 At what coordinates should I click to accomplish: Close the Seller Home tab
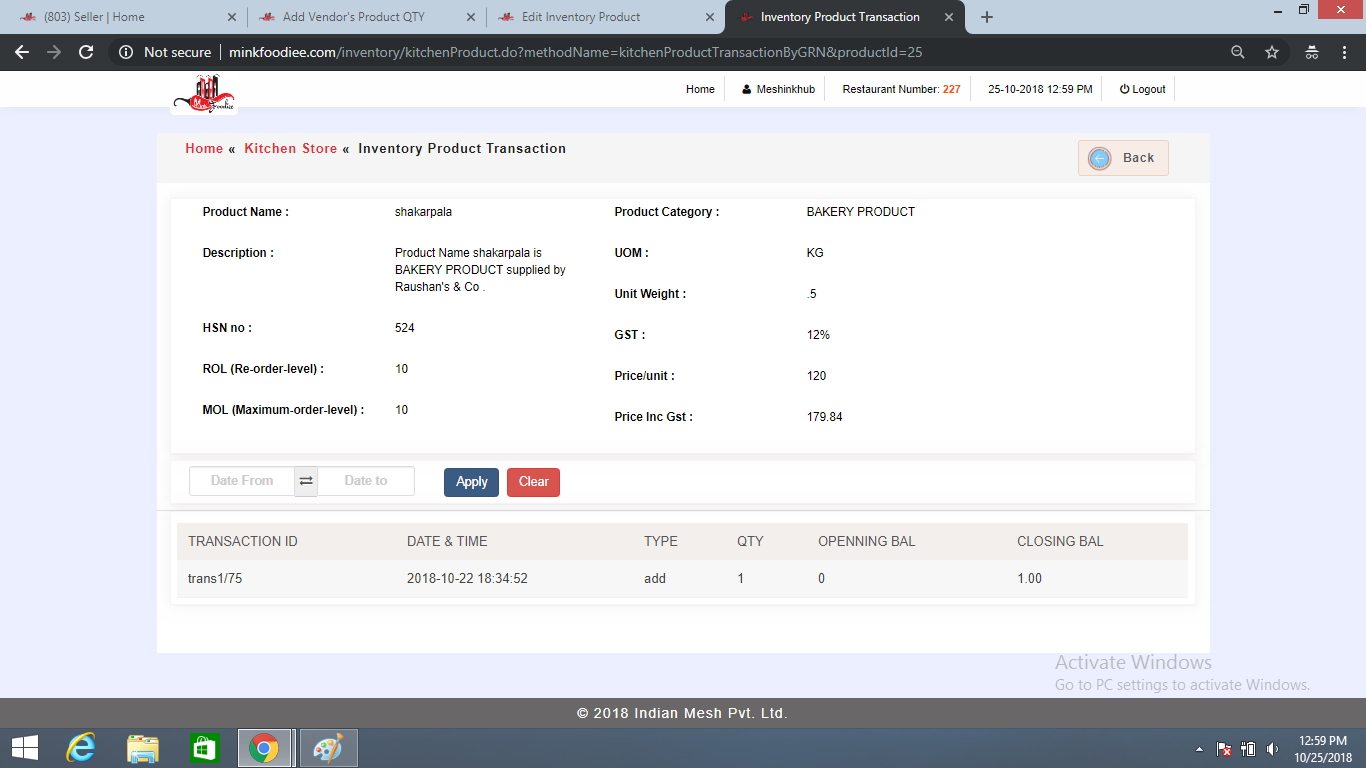(x=231, y=17)
